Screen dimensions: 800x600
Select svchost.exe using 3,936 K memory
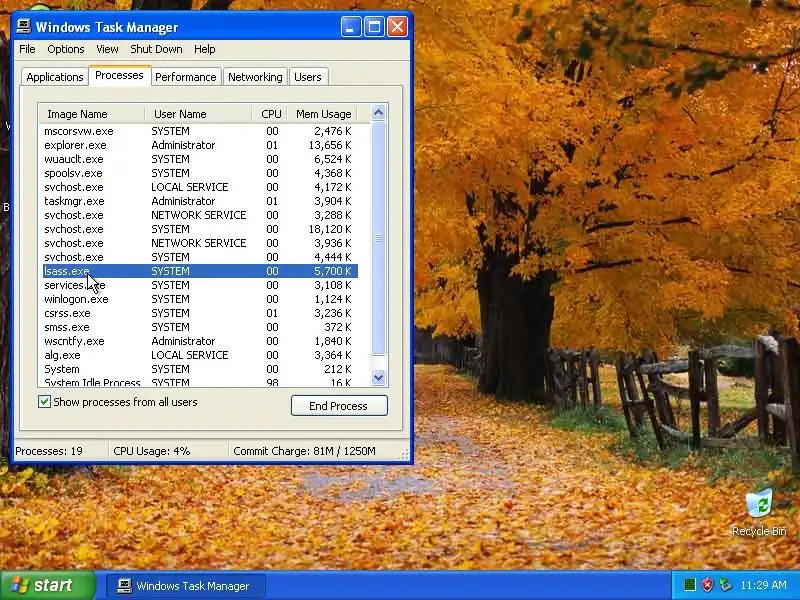click(200, 243)
